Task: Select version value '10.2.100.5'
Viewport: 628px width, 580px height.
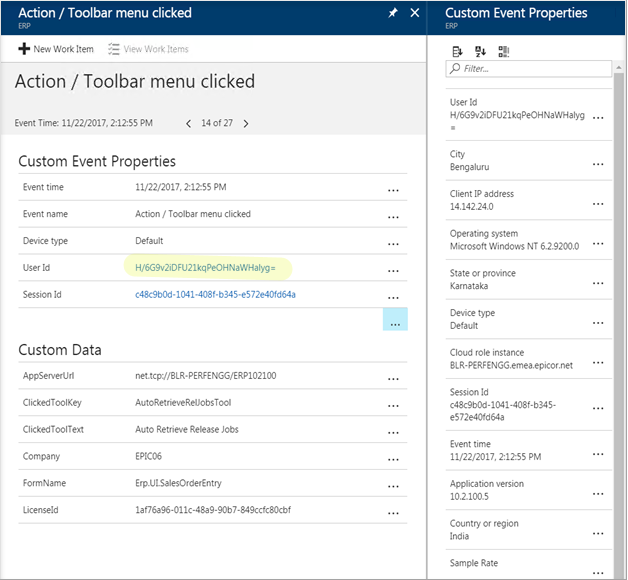Action: pos(469,497)
